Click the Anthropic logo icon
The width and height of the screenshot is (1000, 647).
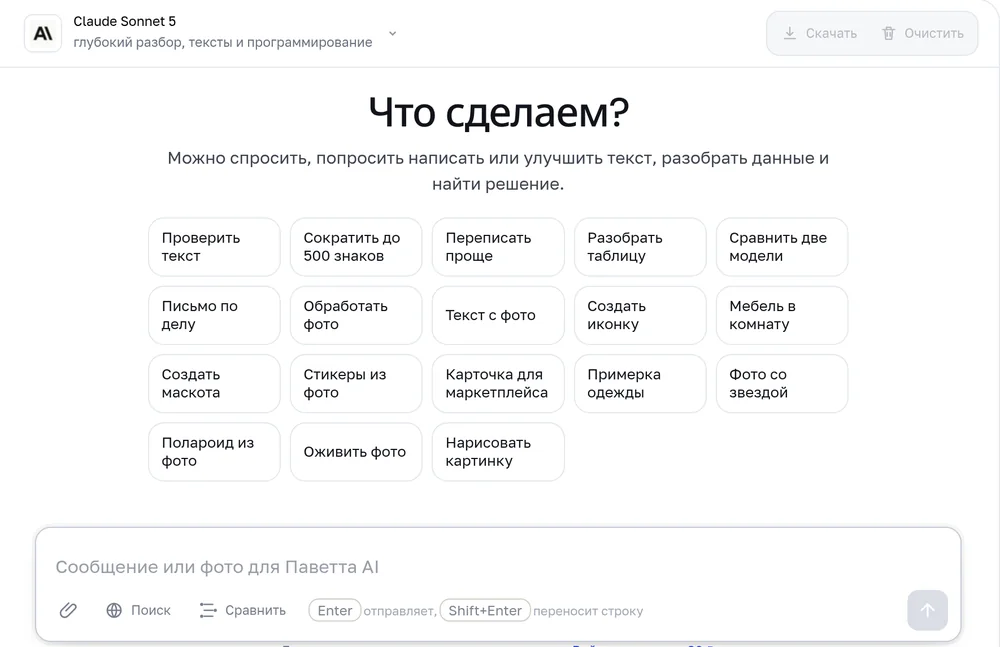[43, 33]
